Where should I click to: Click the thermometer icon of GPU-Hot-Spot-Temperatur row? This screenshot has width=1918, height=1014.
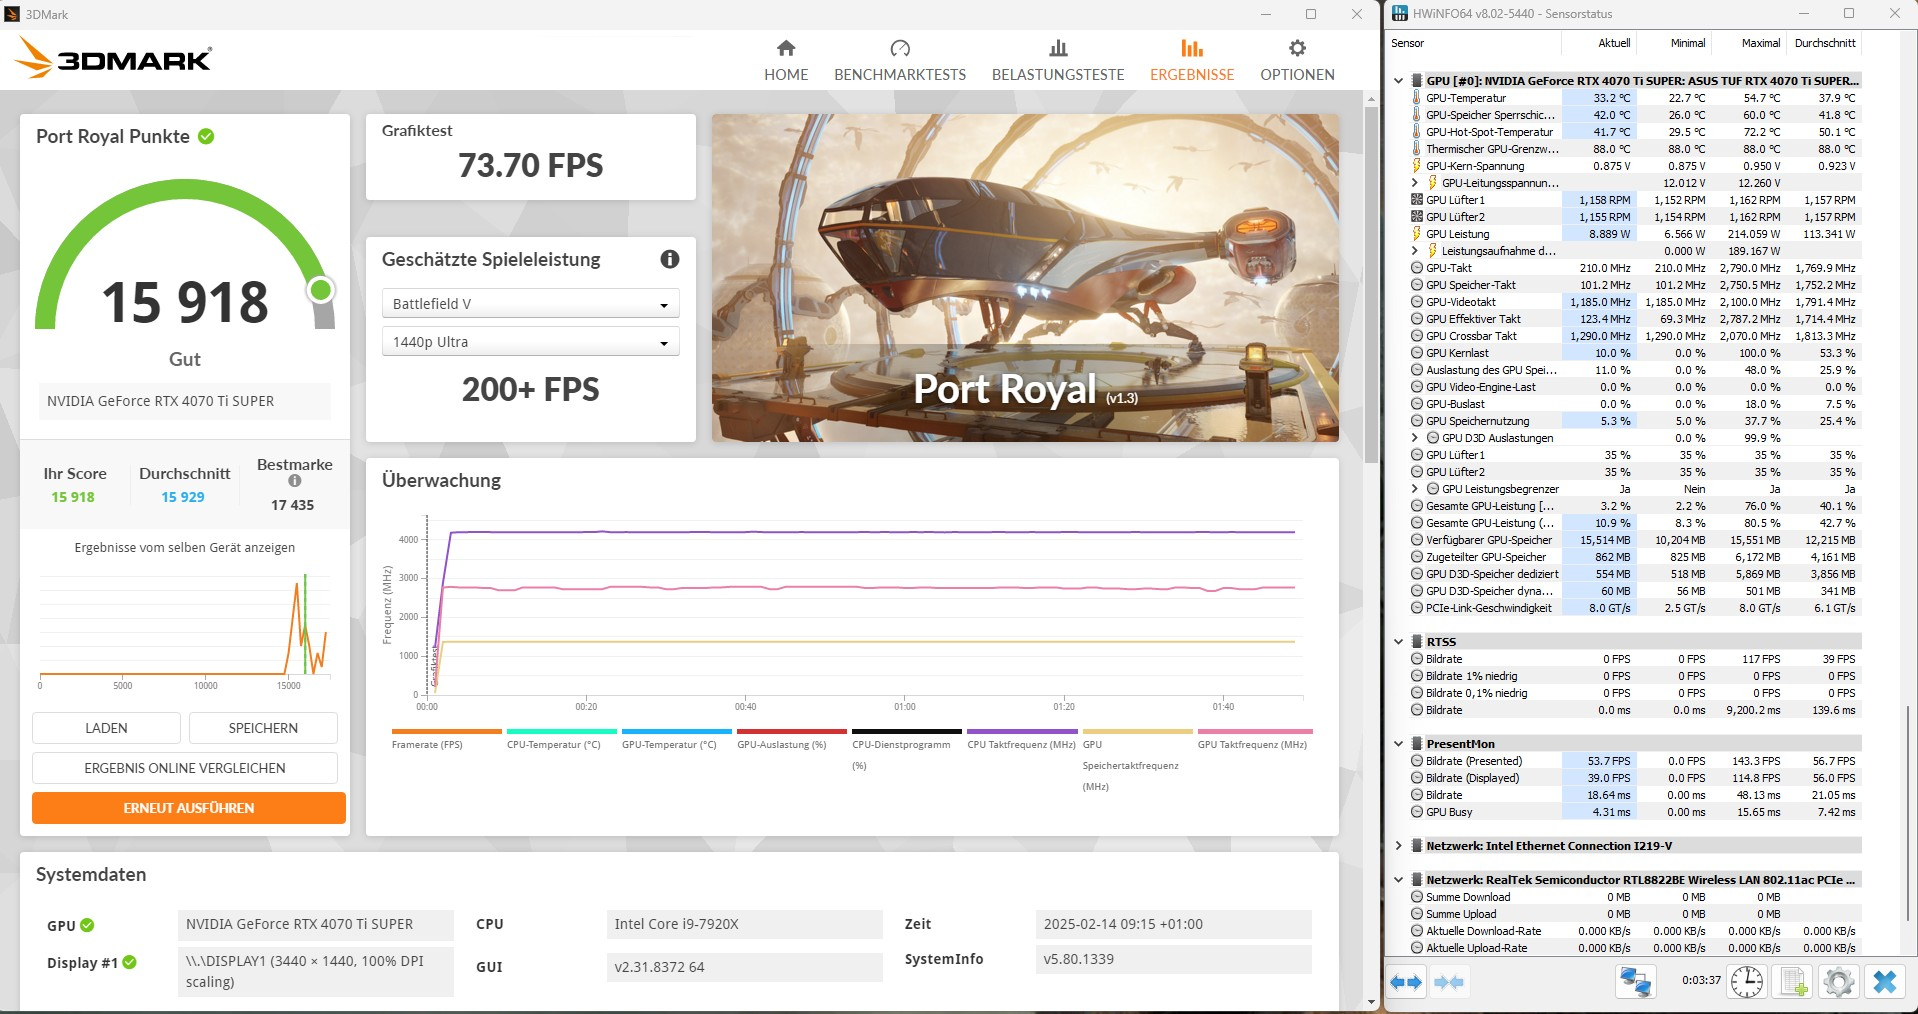(1416, 132)
